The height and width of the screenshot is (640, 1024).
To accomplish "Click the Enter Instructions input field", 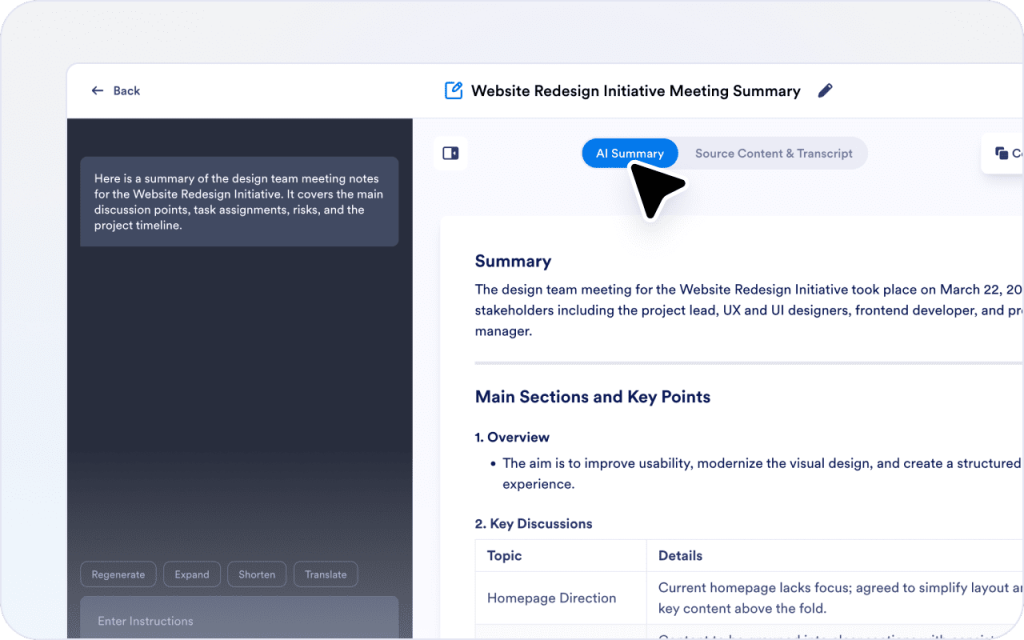I will tap(240, 620).
